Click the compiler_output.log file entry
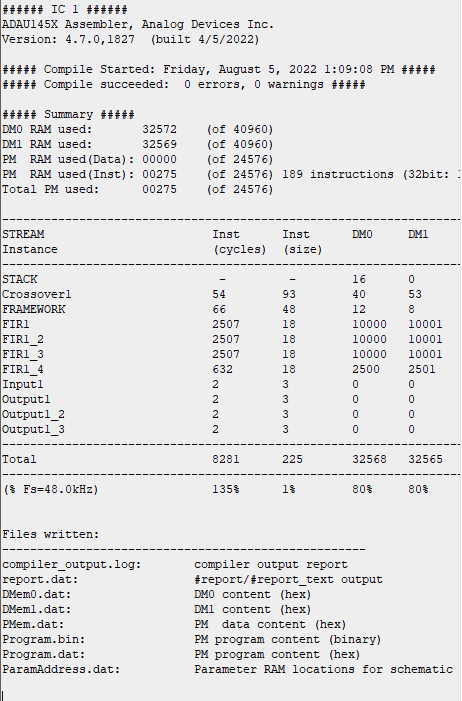This screenshot has height=701, width=462. coord(72,565)
